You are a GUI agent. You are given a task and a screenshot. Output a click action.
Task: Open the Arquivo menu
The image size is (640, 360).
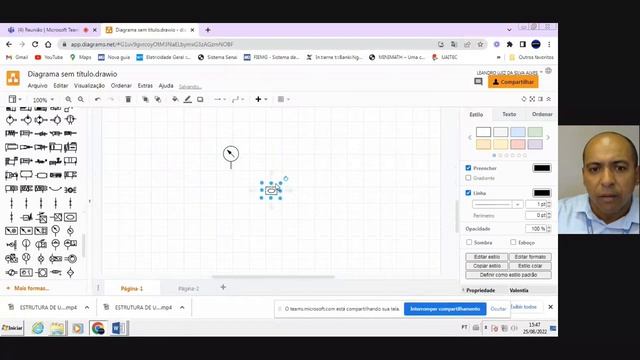(38, 86)
